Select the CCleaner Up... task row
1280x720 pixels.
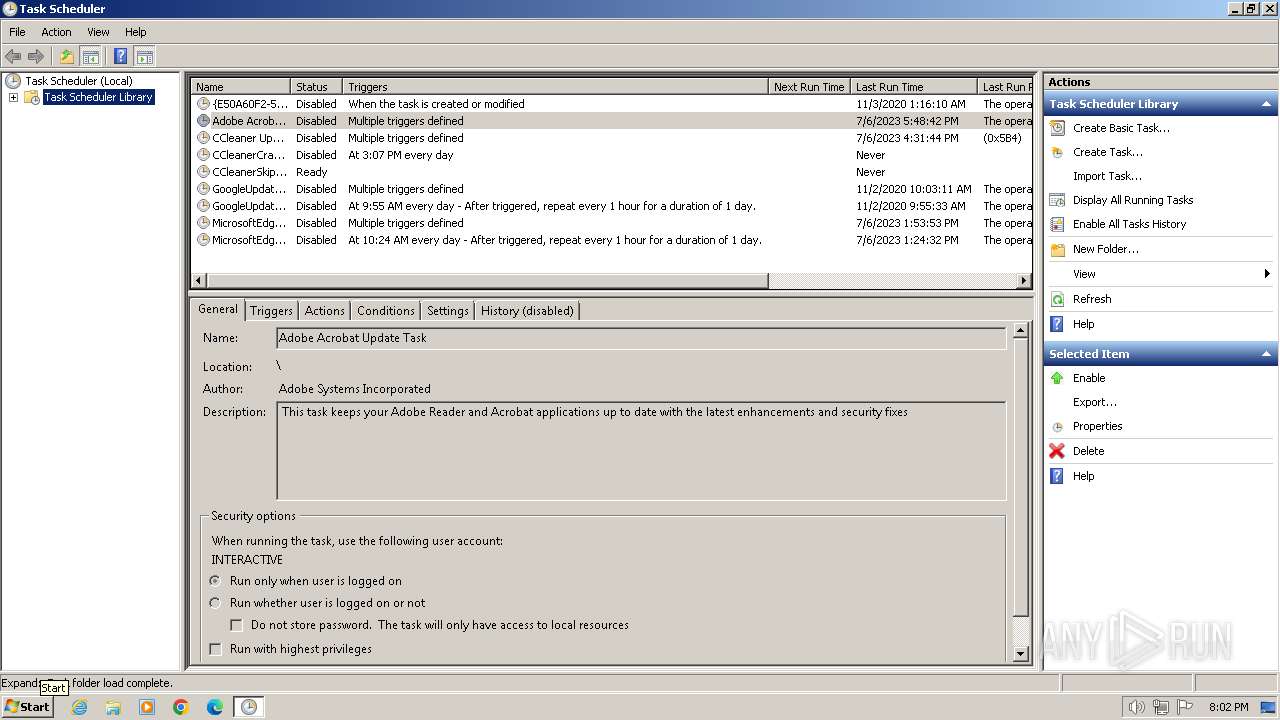611,138
